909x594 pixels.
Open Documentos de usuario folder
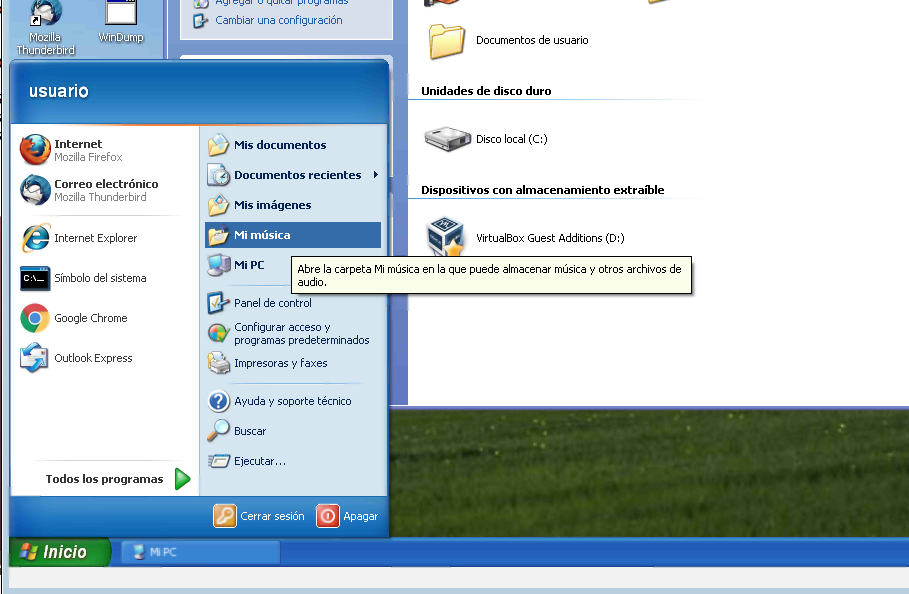tap(531, 40)
